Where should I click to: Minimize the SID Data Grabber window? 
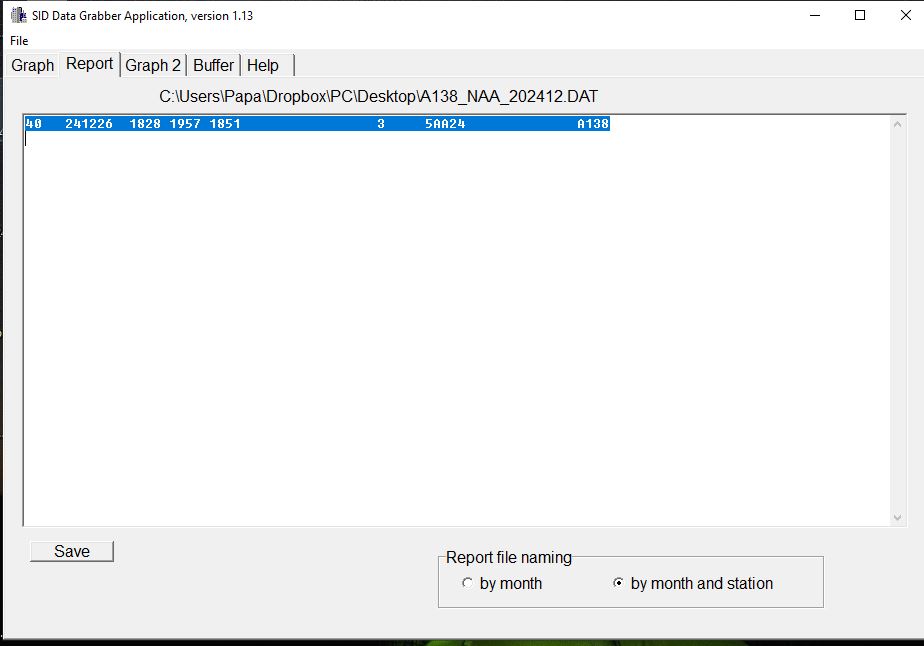tap(815, 15)
